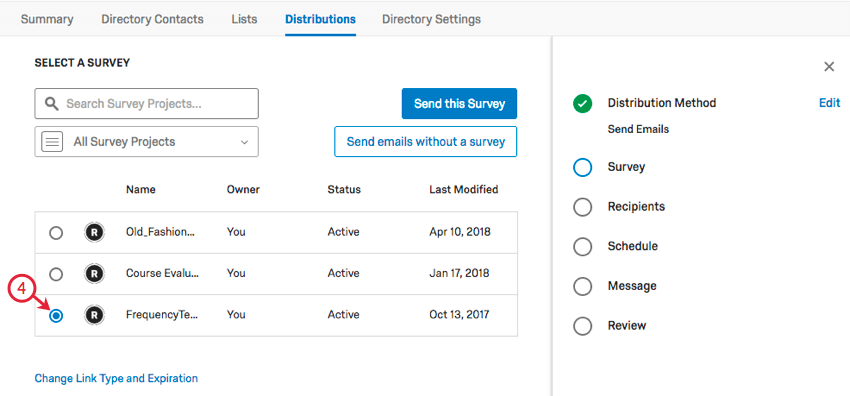Click the Send this Survey button
The width and height of the screenshot is (850, 396).
[459, 103]
